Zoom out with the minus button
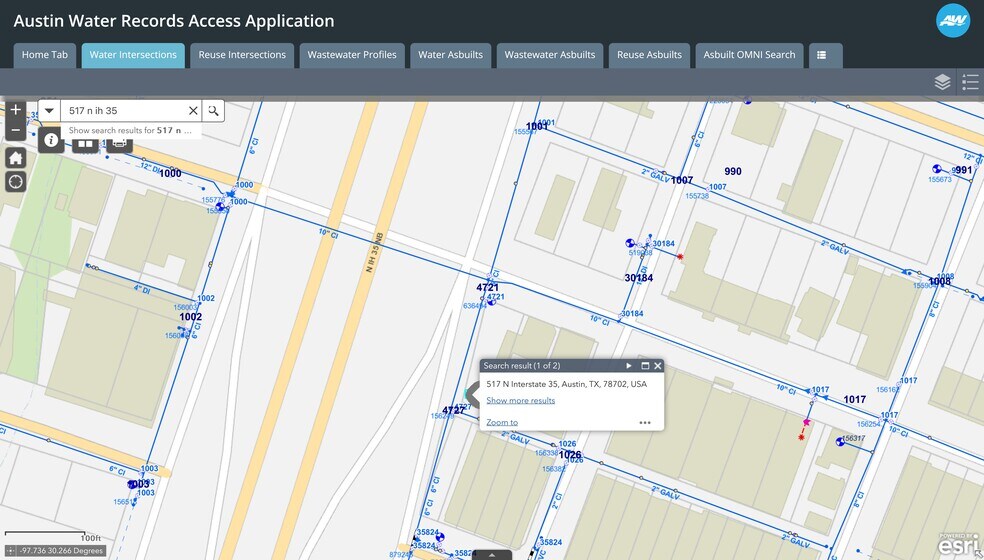The width and height of the screenshot is (984, 560). (15, 131)
